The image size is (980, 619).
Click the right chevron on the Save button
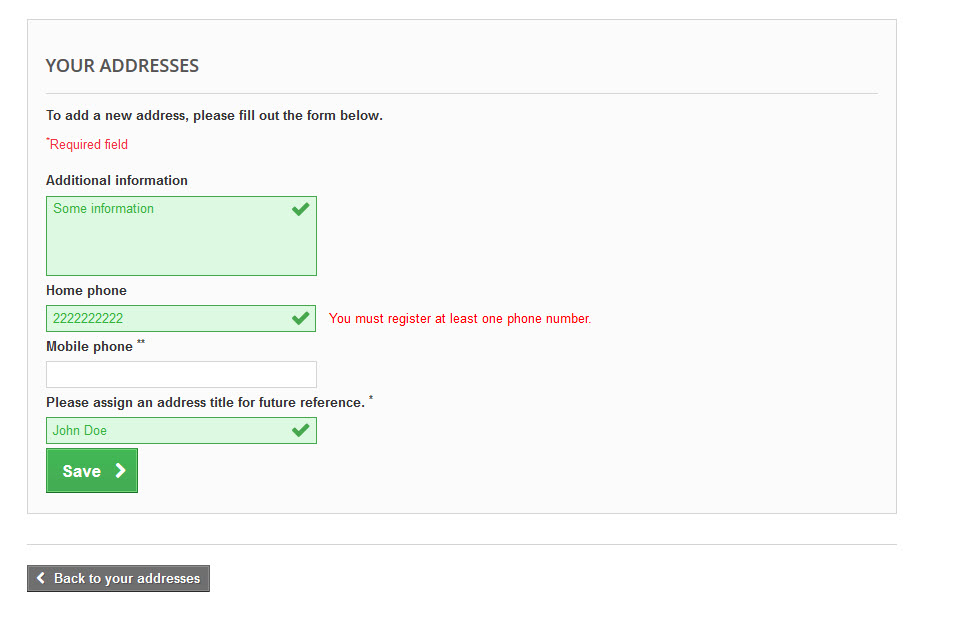[120, 471]
